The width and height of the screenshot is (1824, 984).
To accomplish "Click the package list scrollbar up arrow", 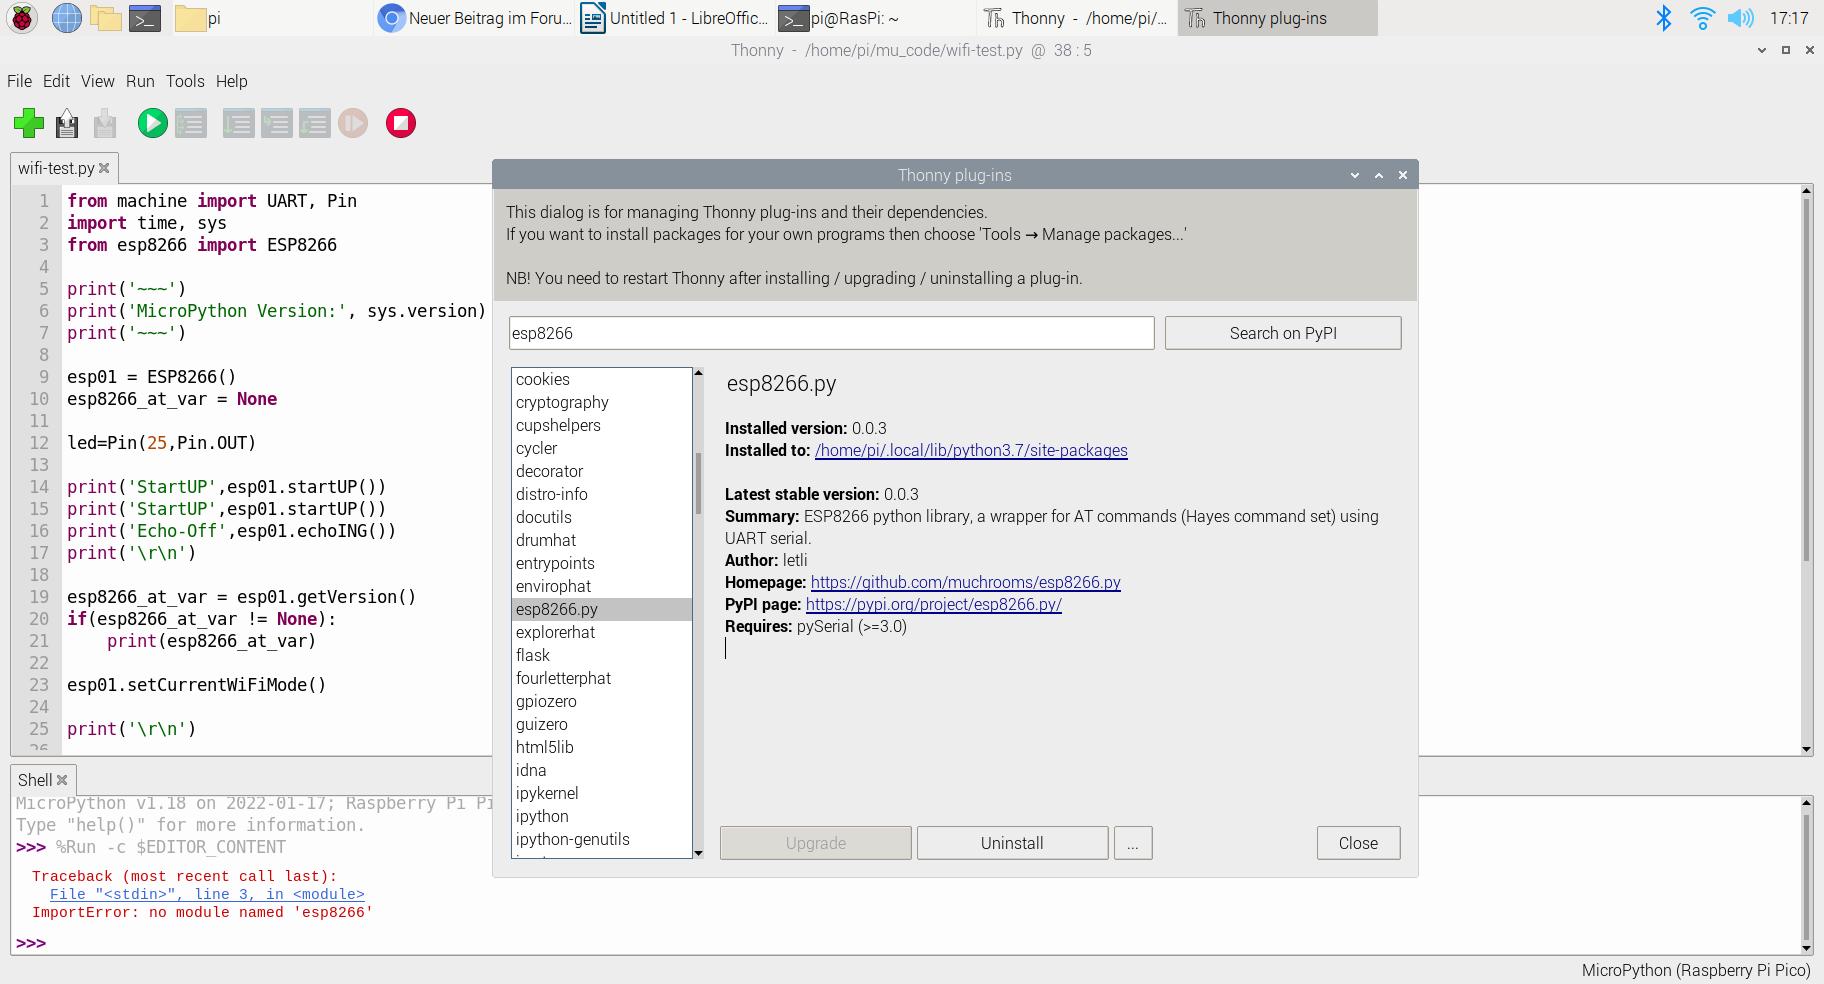I will coord(698,372).
